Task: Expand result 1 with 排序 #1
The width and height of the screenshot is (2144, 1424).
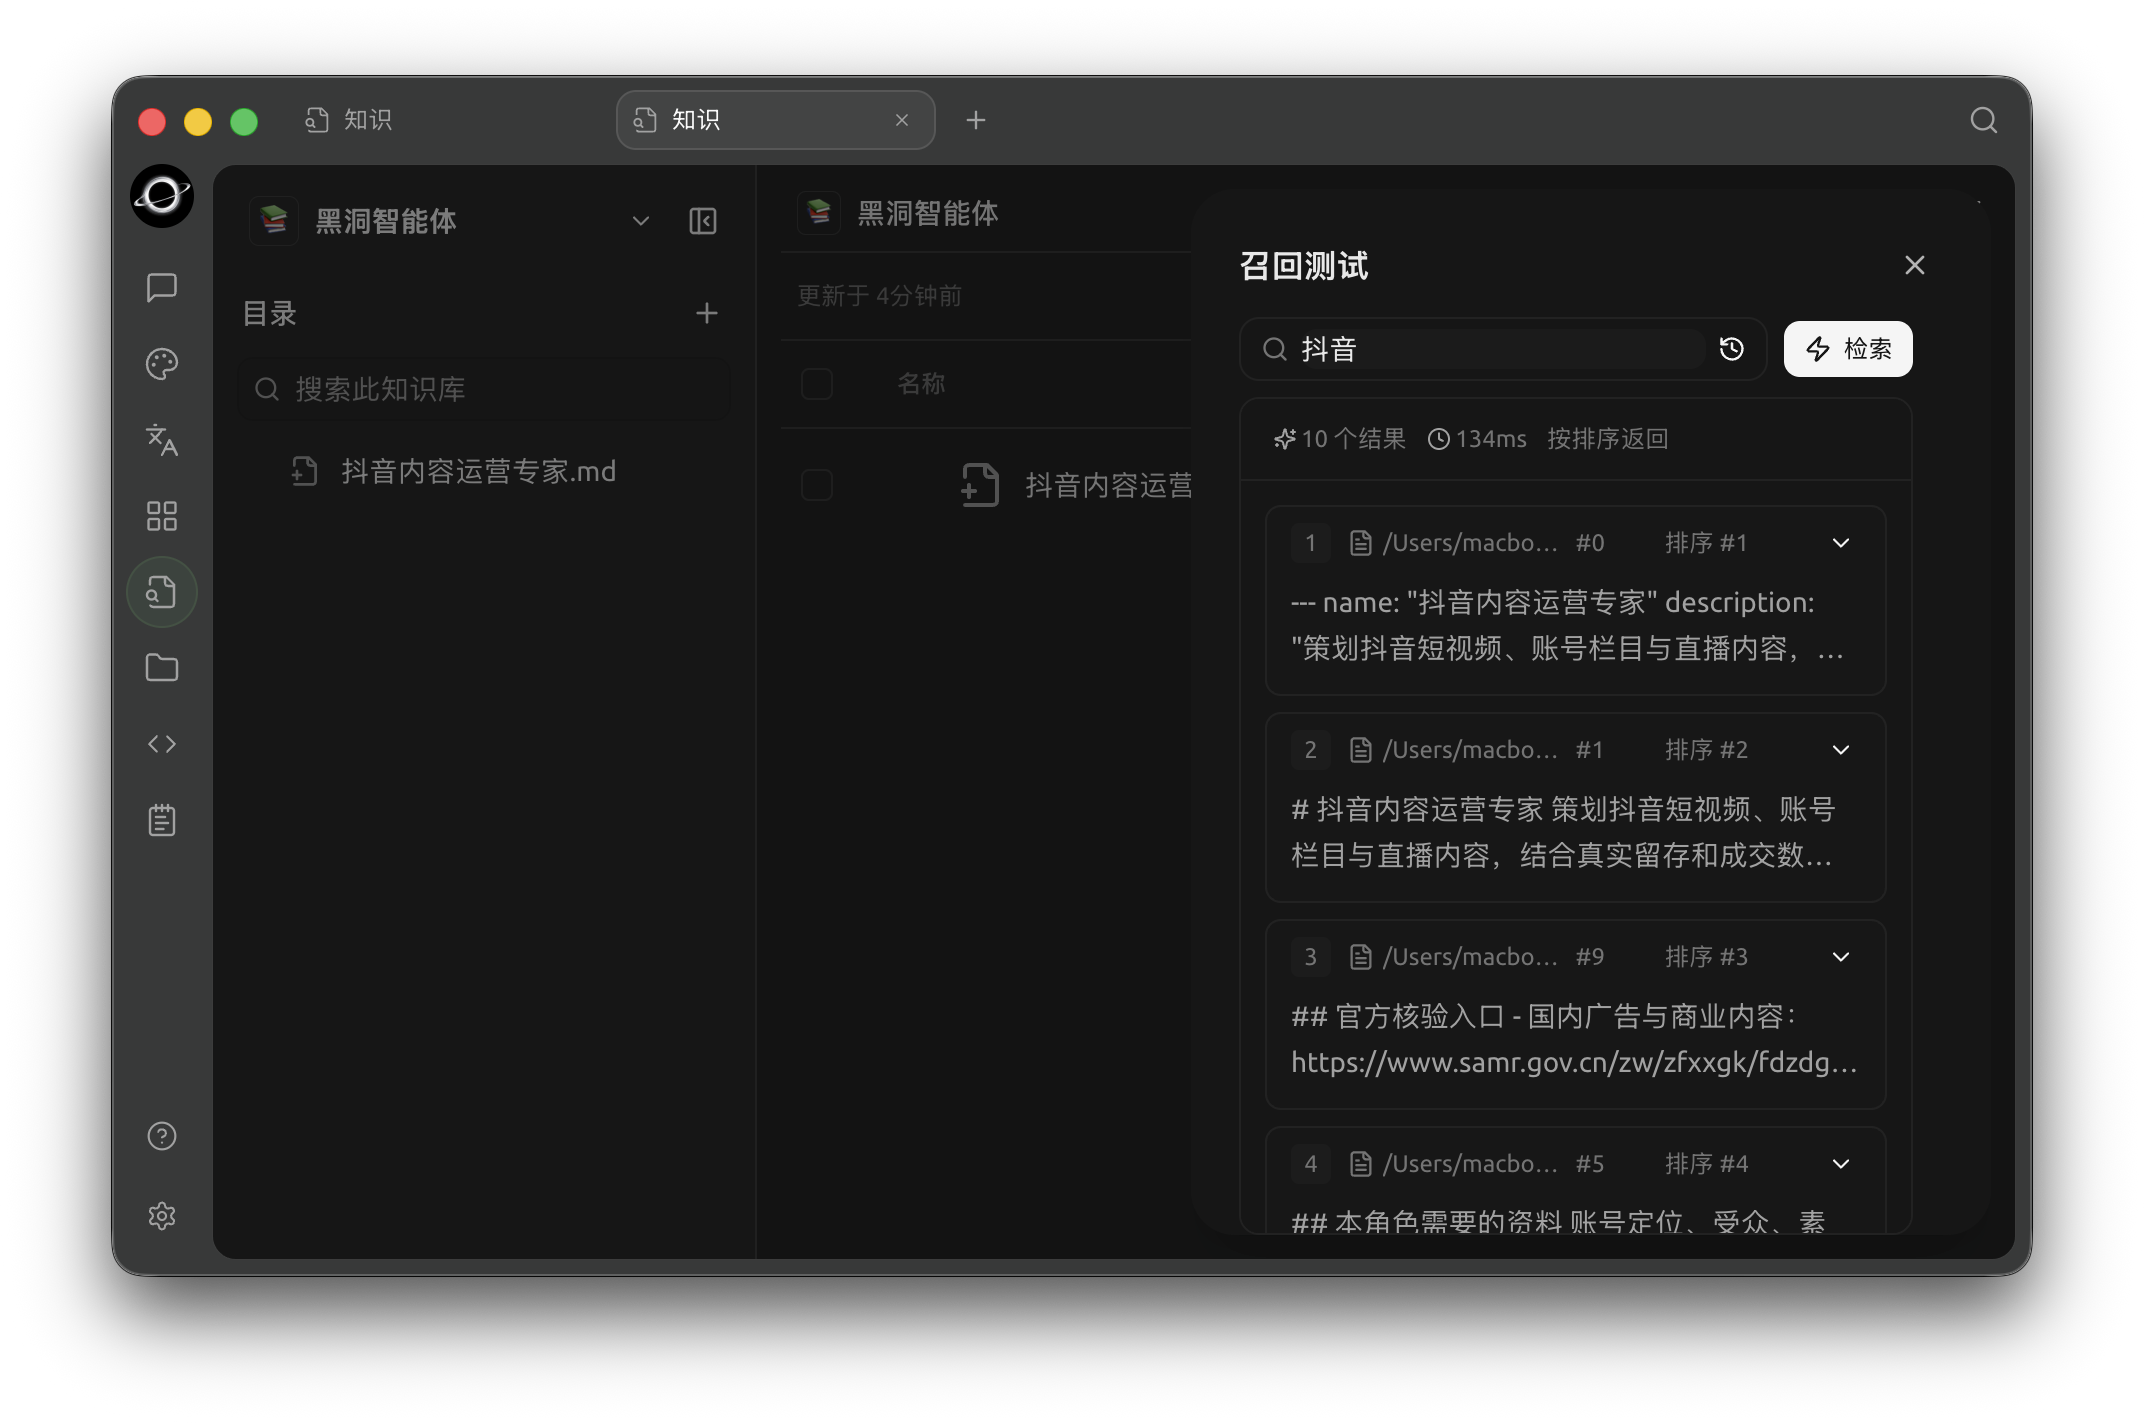Action: [1841, 543]
